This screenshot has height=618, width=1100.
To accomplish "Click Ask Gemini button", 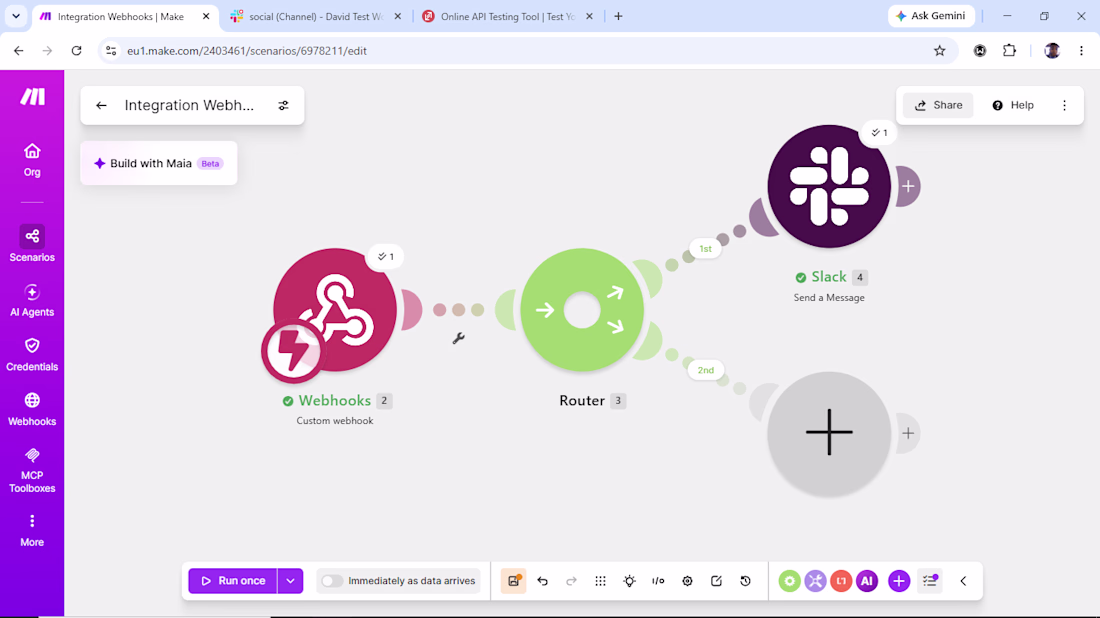I will [931, 16].
